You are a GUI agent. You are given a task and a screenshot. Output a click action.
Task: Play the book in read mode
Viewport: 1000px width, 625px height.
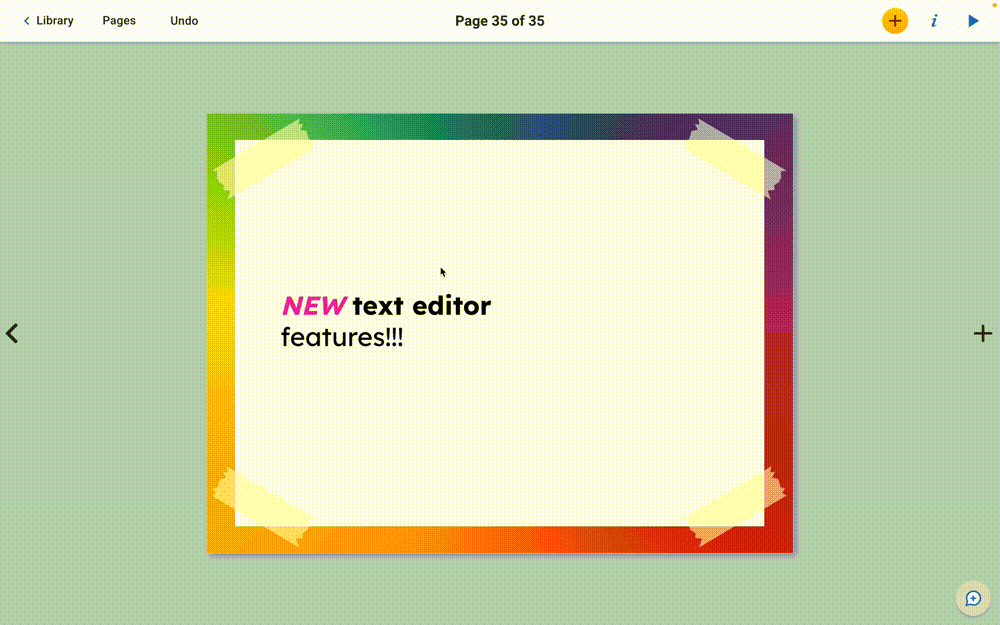coord(973,20)
